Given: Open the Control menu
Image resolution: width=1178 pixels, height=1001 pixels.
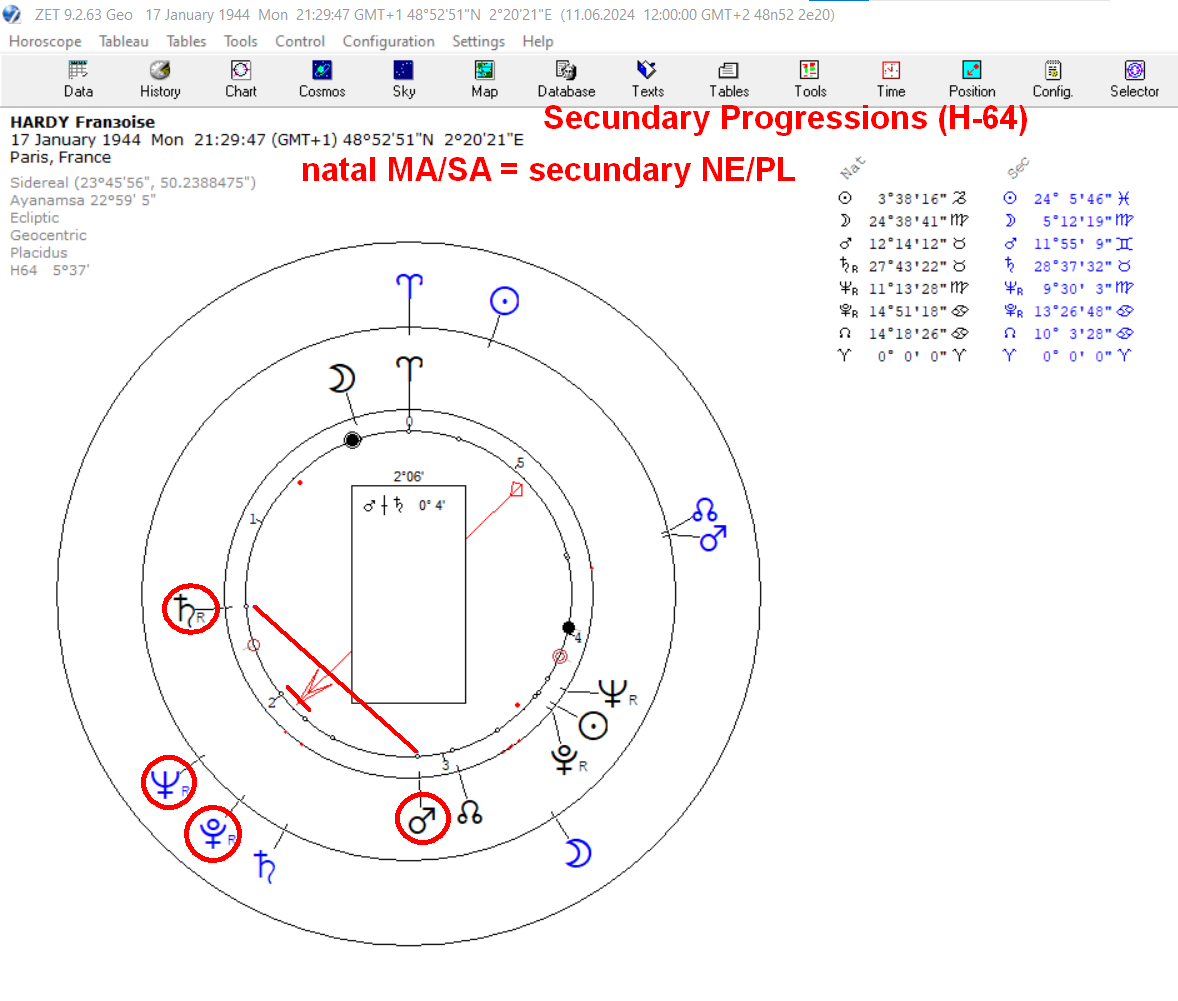Looking at the screenshot, I should pos(300,41).
